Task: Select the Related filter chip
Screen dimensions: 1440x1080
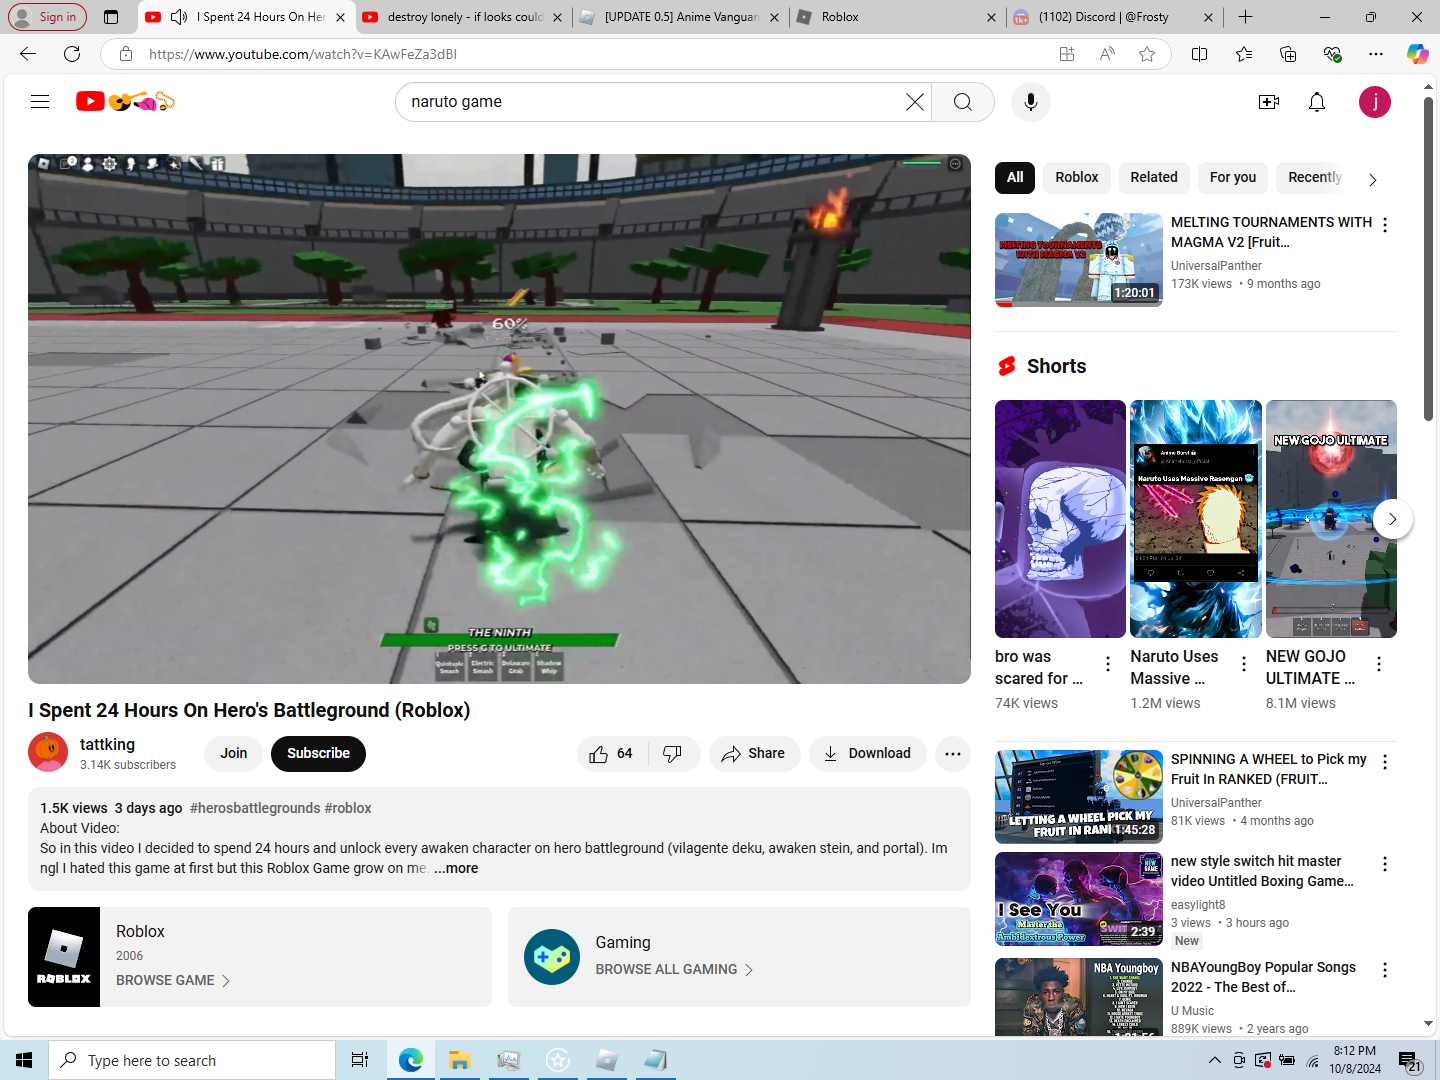Action: pos(1154,177)
